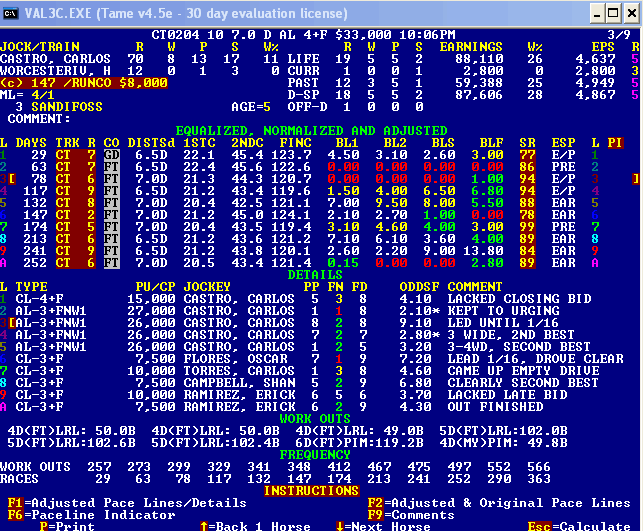Screen dimensions: 643x531
Task: Click the (c) 147 /RUNCO $8,000 line
Action: [84, 83]
